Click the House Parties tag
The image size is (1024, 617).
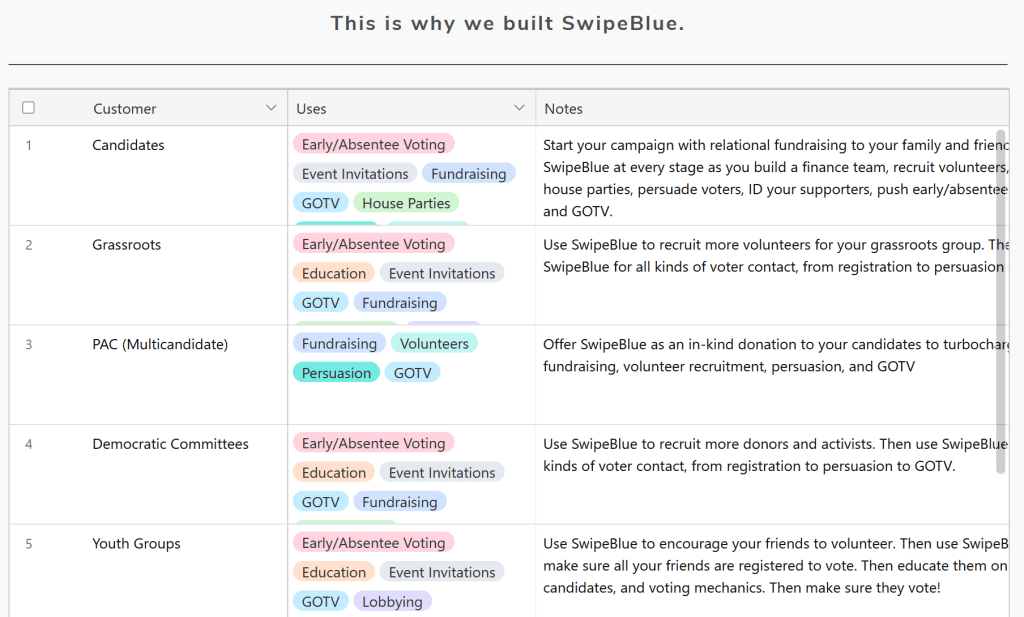[x=406, y=203]
